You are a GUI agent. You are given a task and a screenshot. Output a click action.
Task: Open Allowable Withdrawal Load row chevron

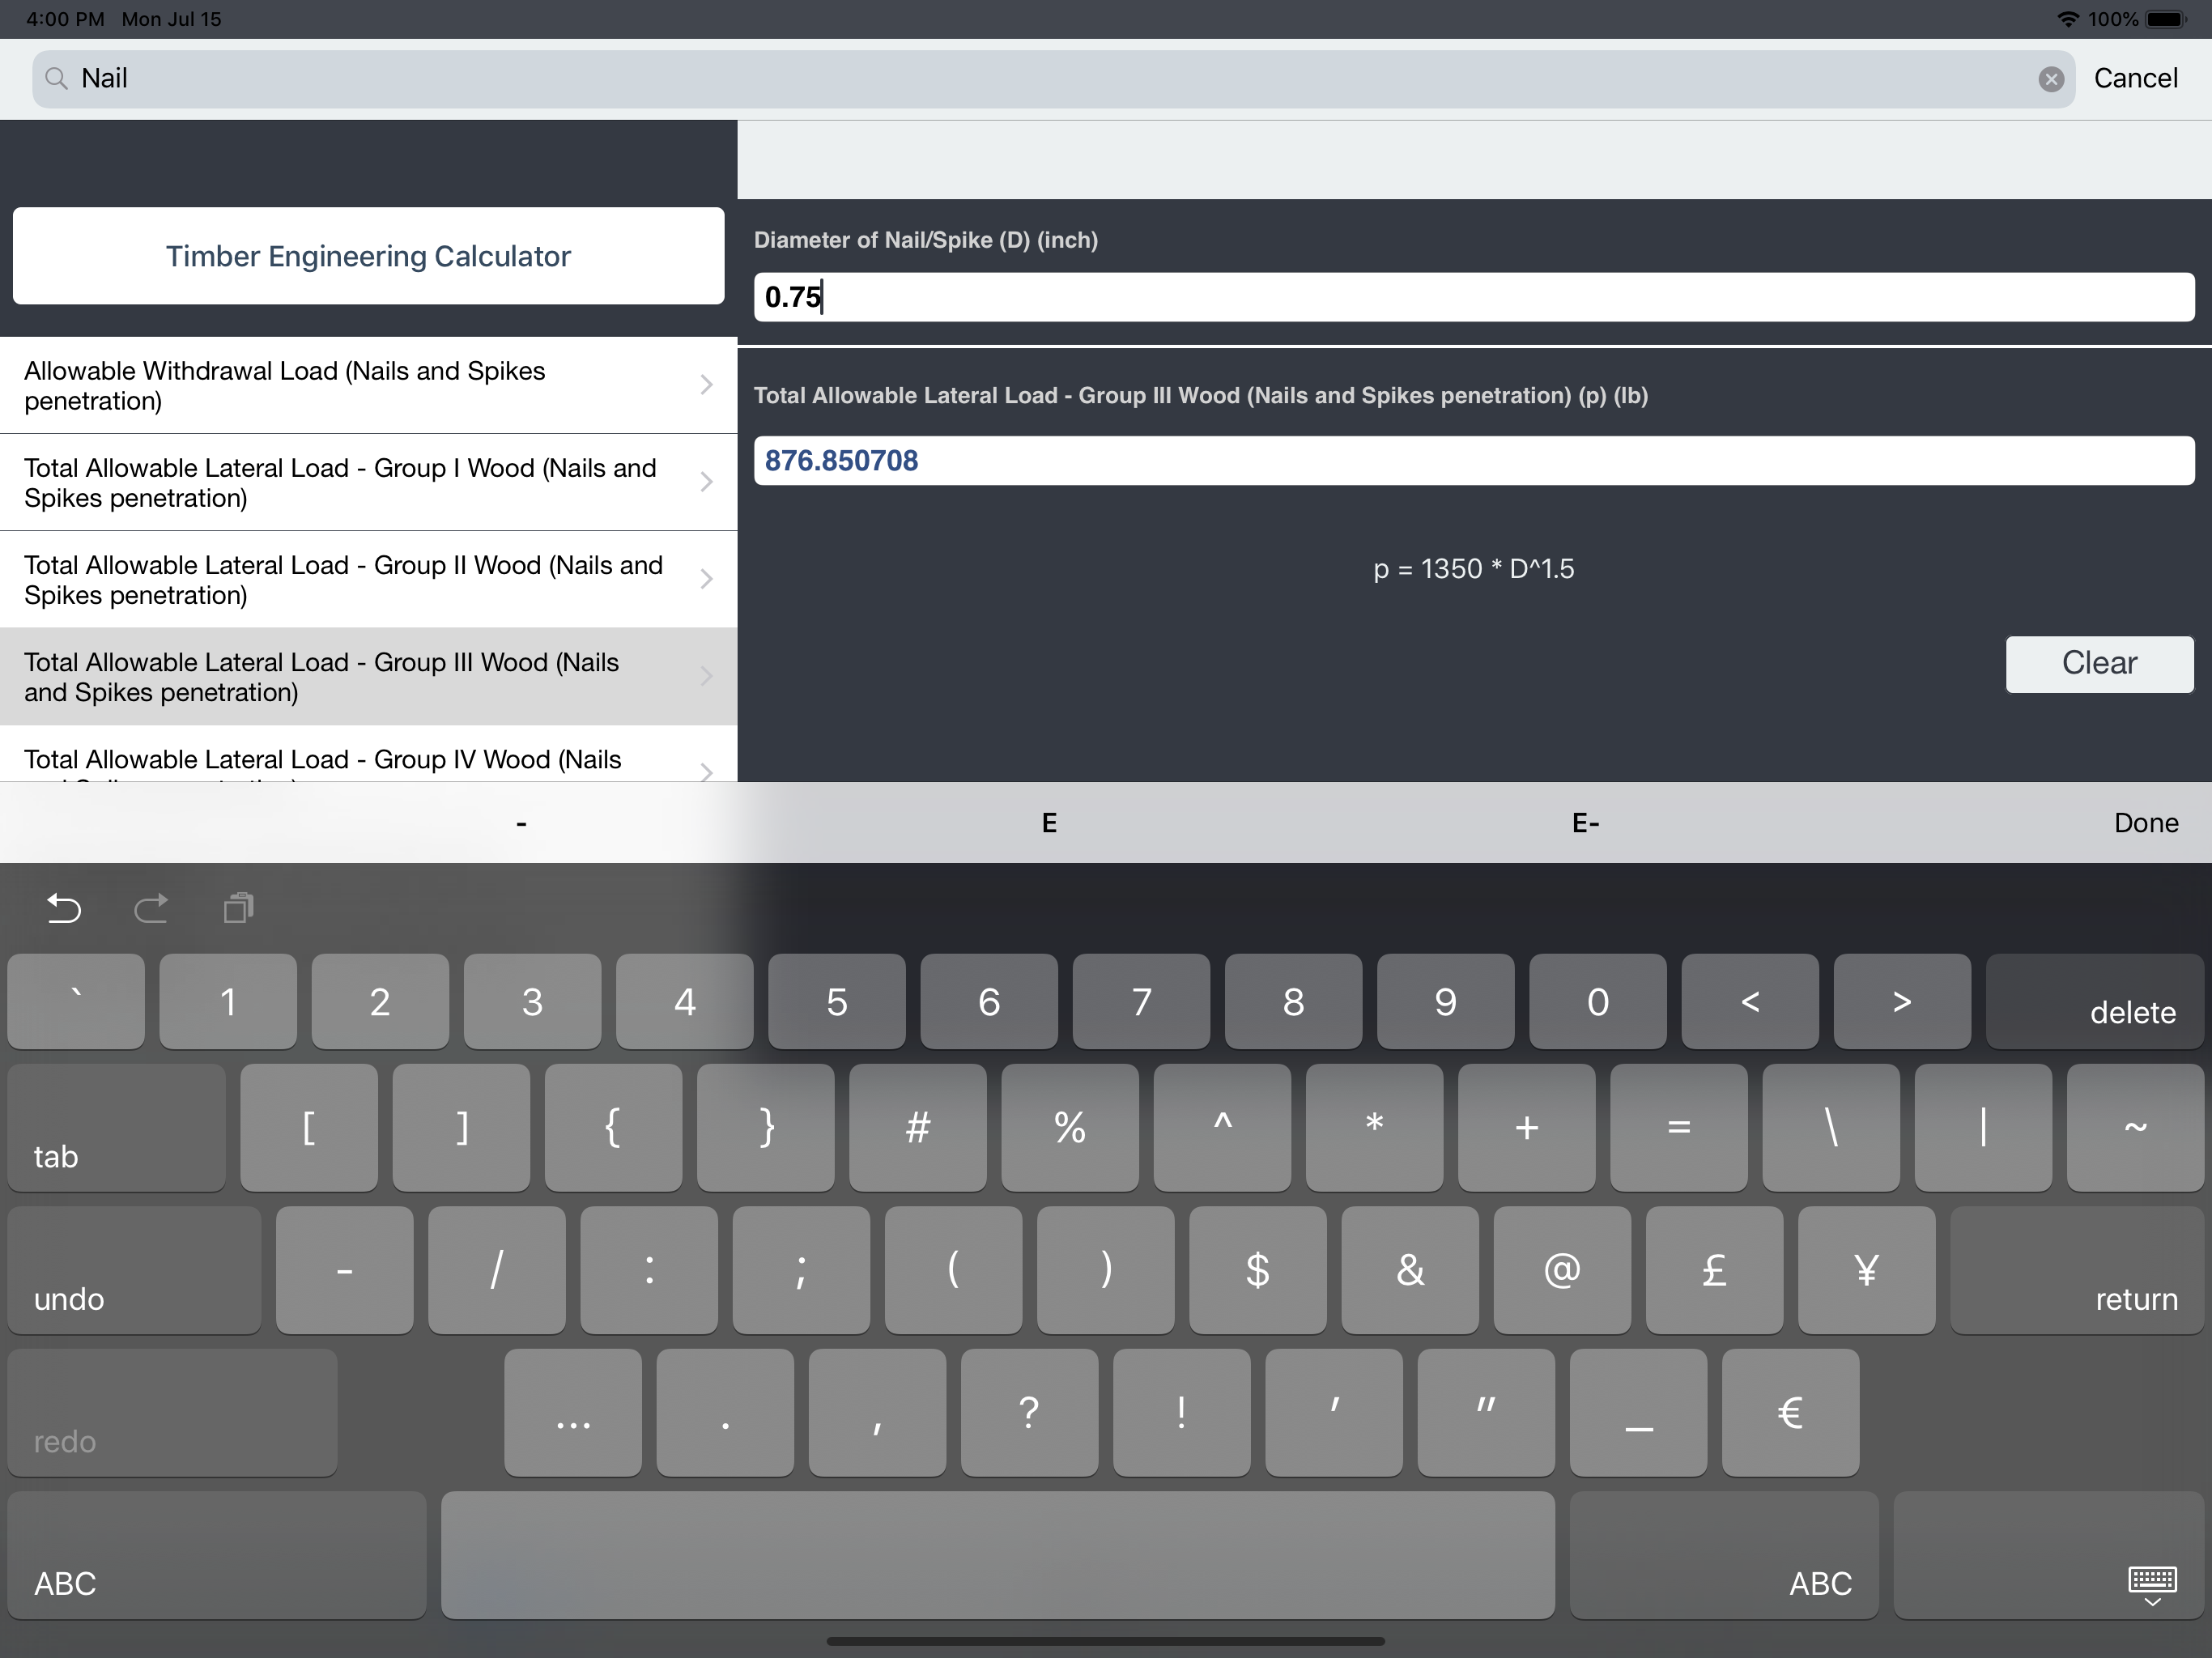pos(706,385)
